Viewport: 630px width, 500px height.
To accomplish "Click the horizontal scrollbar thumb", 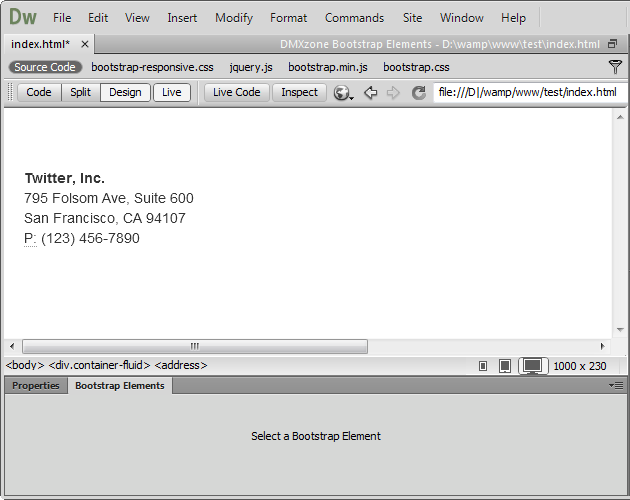I will 195,346.
